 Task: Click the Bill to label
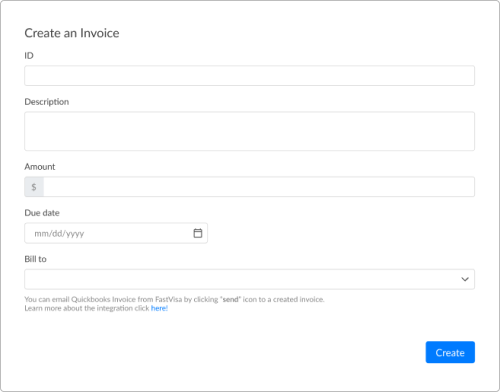[x=35, y=259]
